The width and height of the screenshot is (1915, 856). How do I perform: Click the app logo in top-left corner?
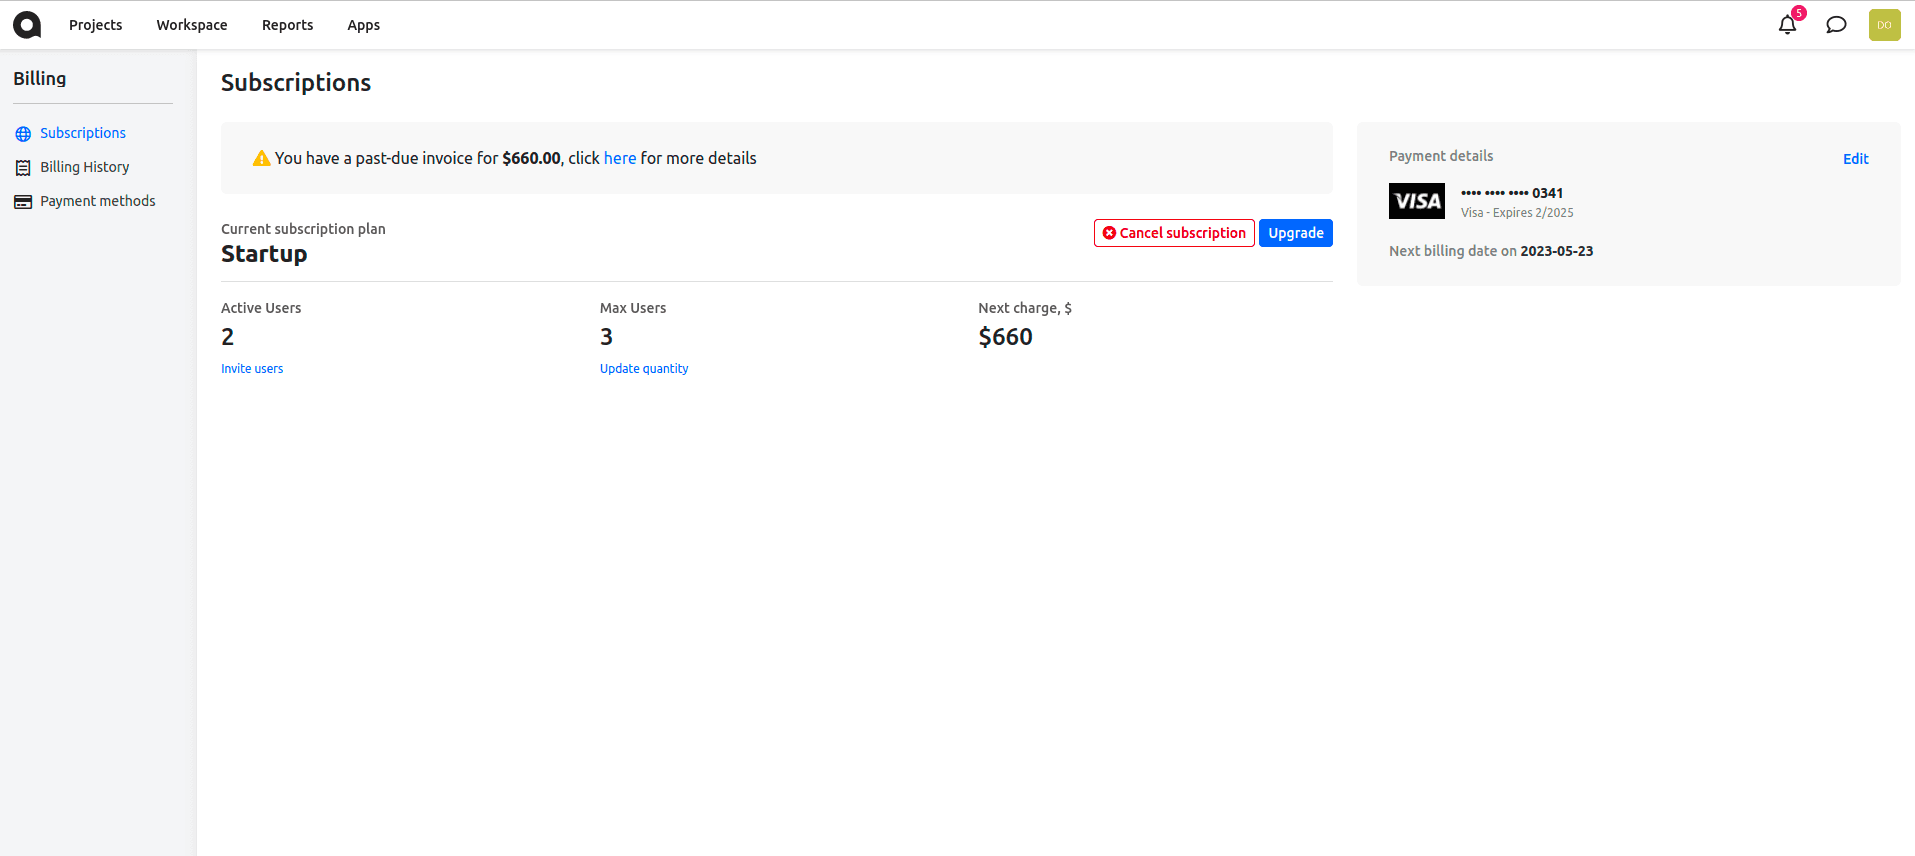(27, 25)
